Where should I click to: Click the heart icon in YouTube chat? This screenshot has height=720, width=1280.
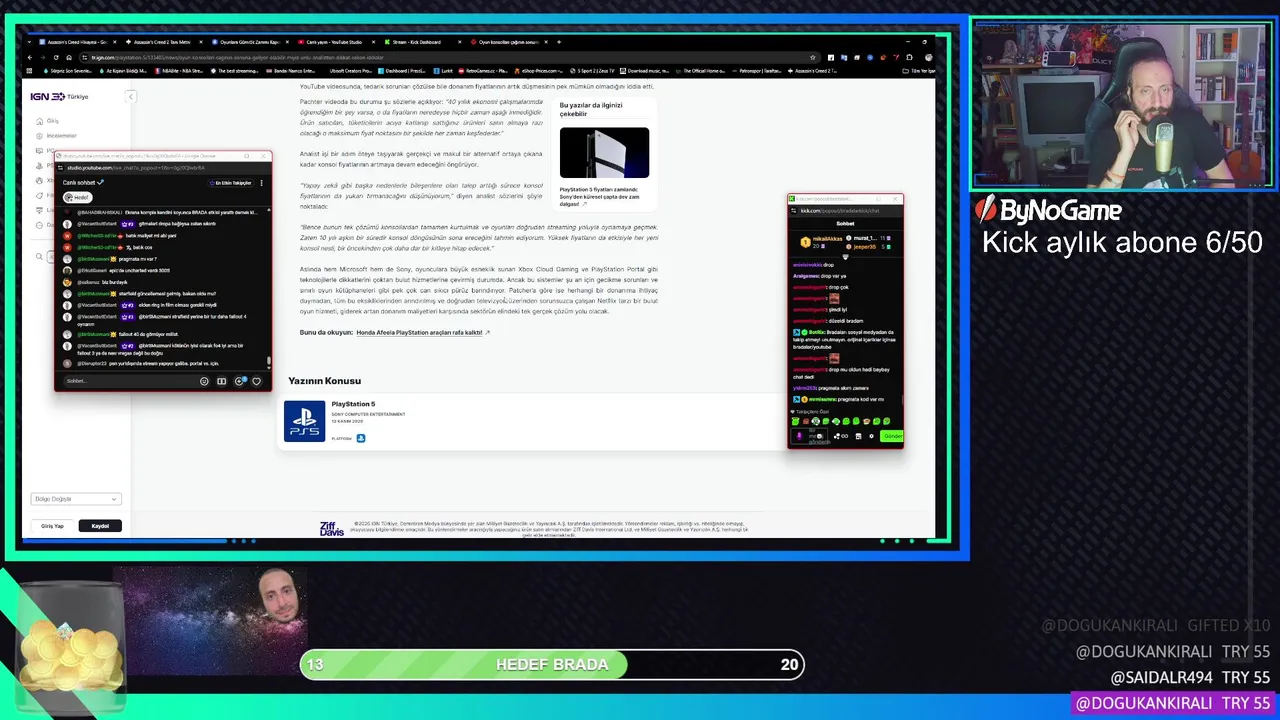(x=257, y=381)
